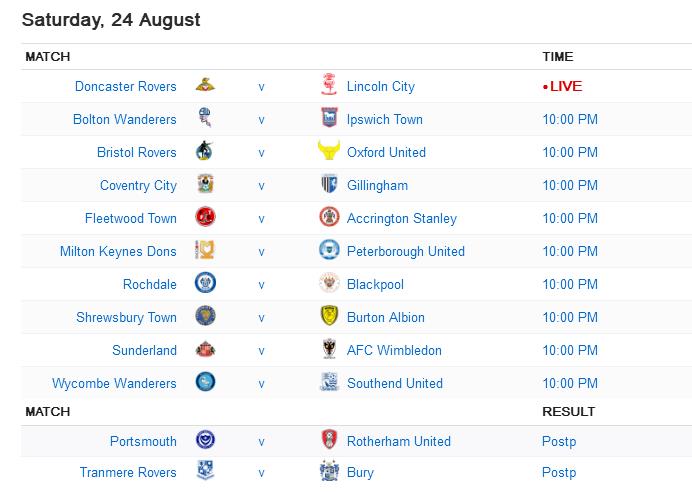The height and width of the screenshot is (493, 692).
Task: Open the Tranmere Rovers team link
Action: pos(128,472)
